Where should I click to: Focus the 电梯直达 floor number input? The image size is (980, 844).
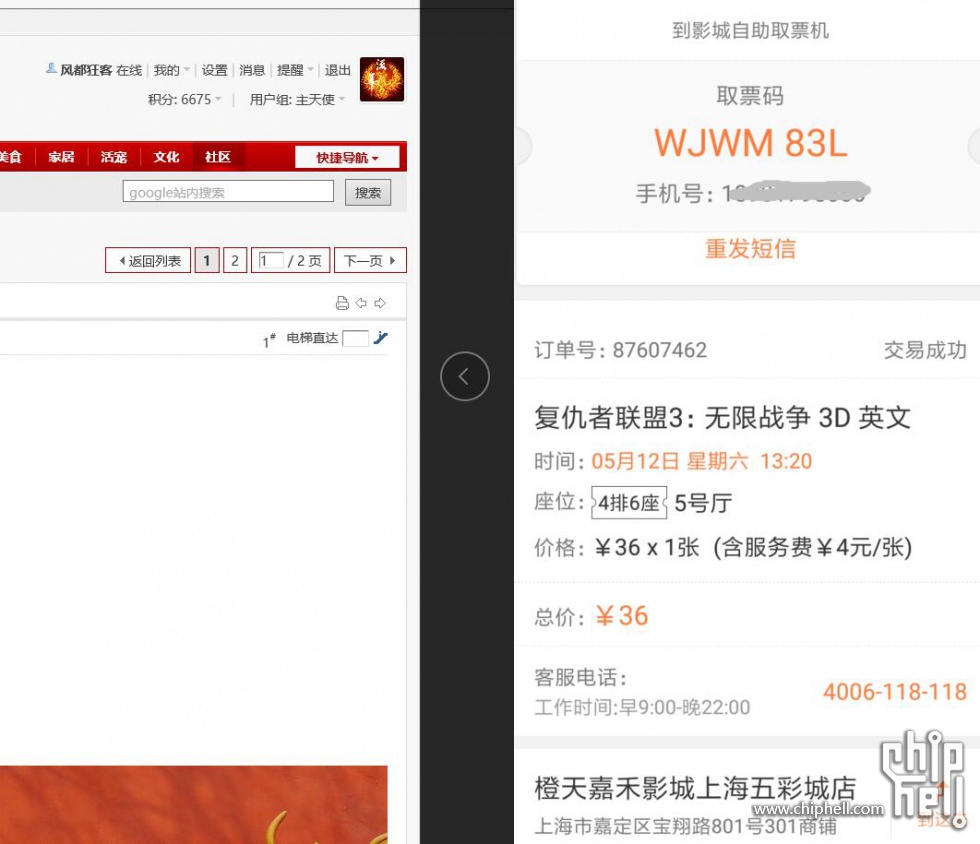point(355,338)
